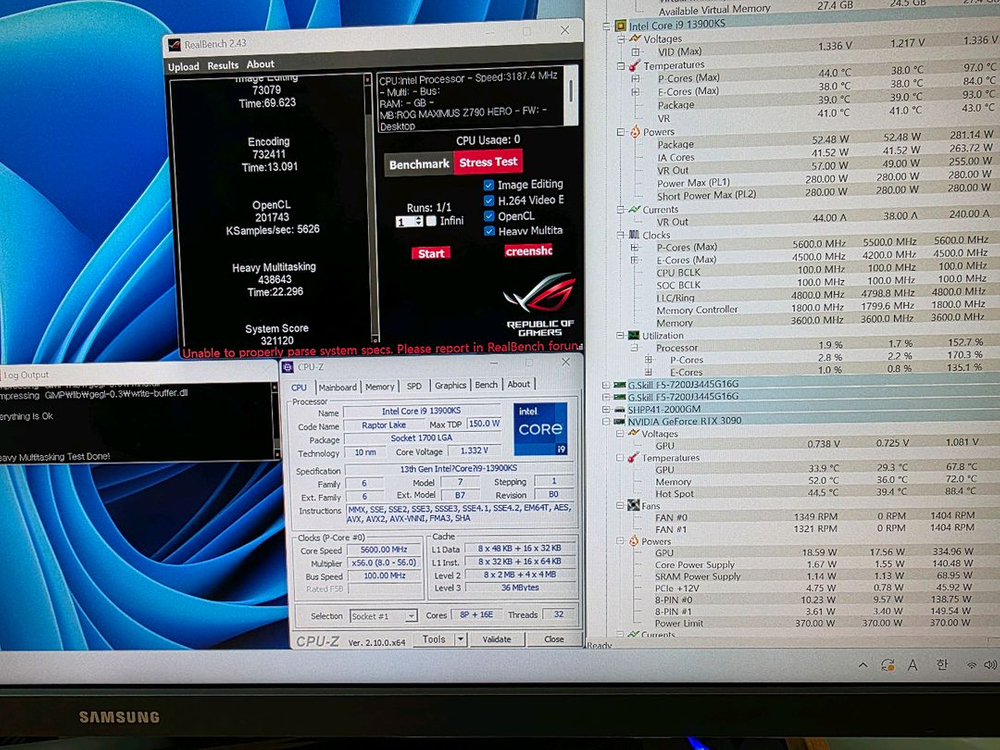Click the GPU Voltages lightning icon
Viewport: 1000px width, 750px height.
(633, 433)
